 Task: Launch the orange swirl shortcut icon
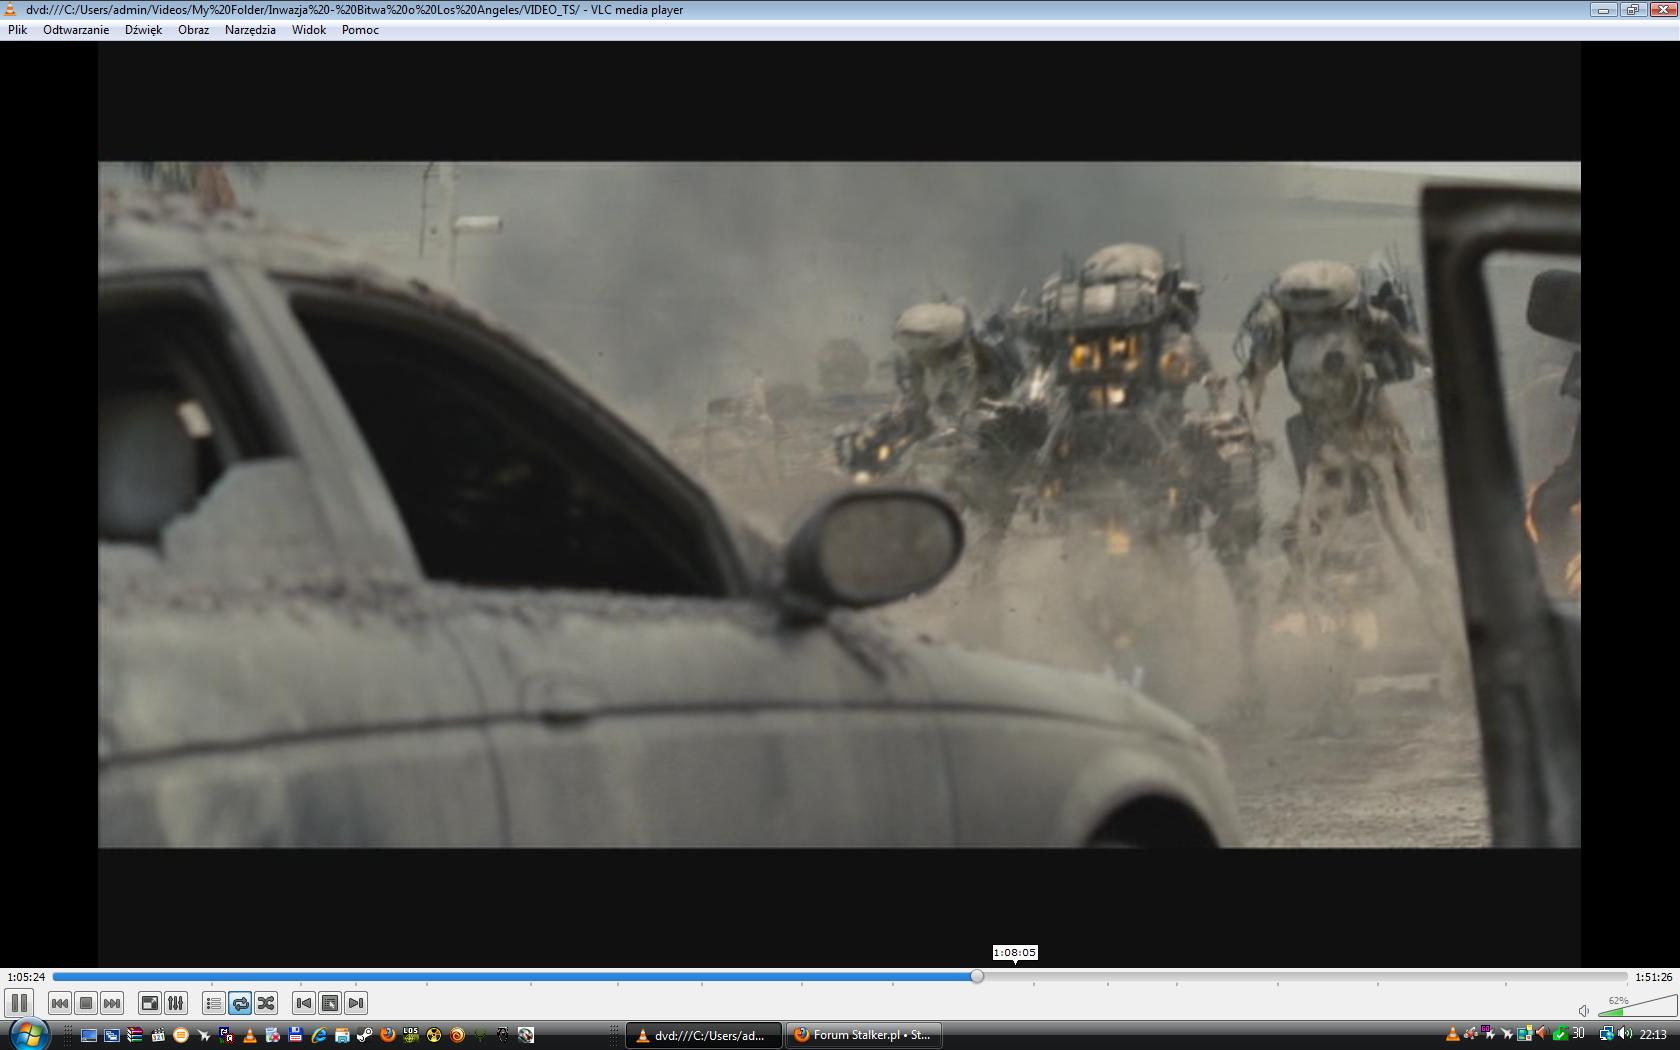point(457,1035)
